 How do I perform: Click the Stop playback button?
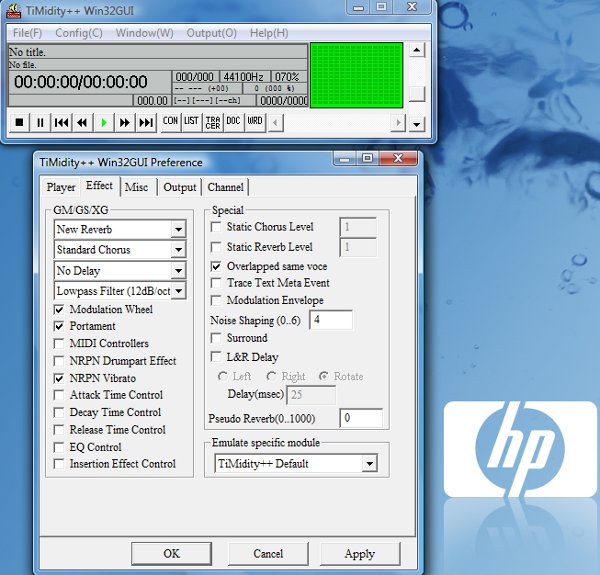coord(19,122)
